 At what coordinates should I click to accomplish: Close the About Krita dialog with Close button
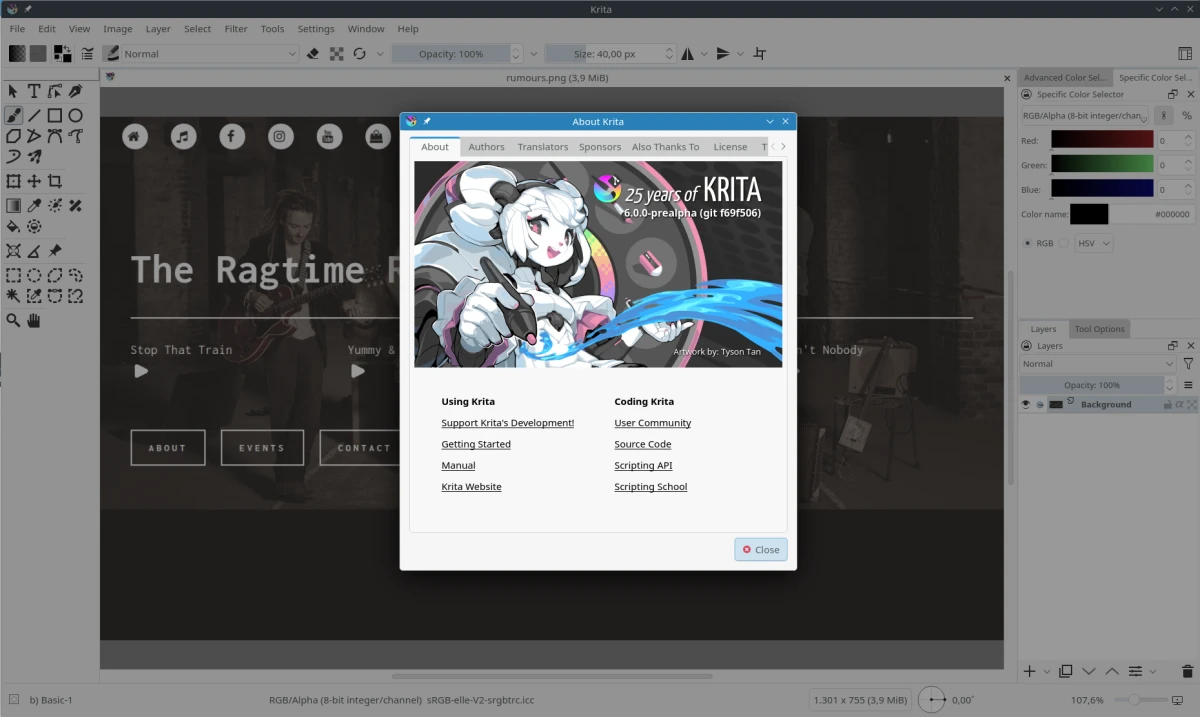(x=761, y=549)
